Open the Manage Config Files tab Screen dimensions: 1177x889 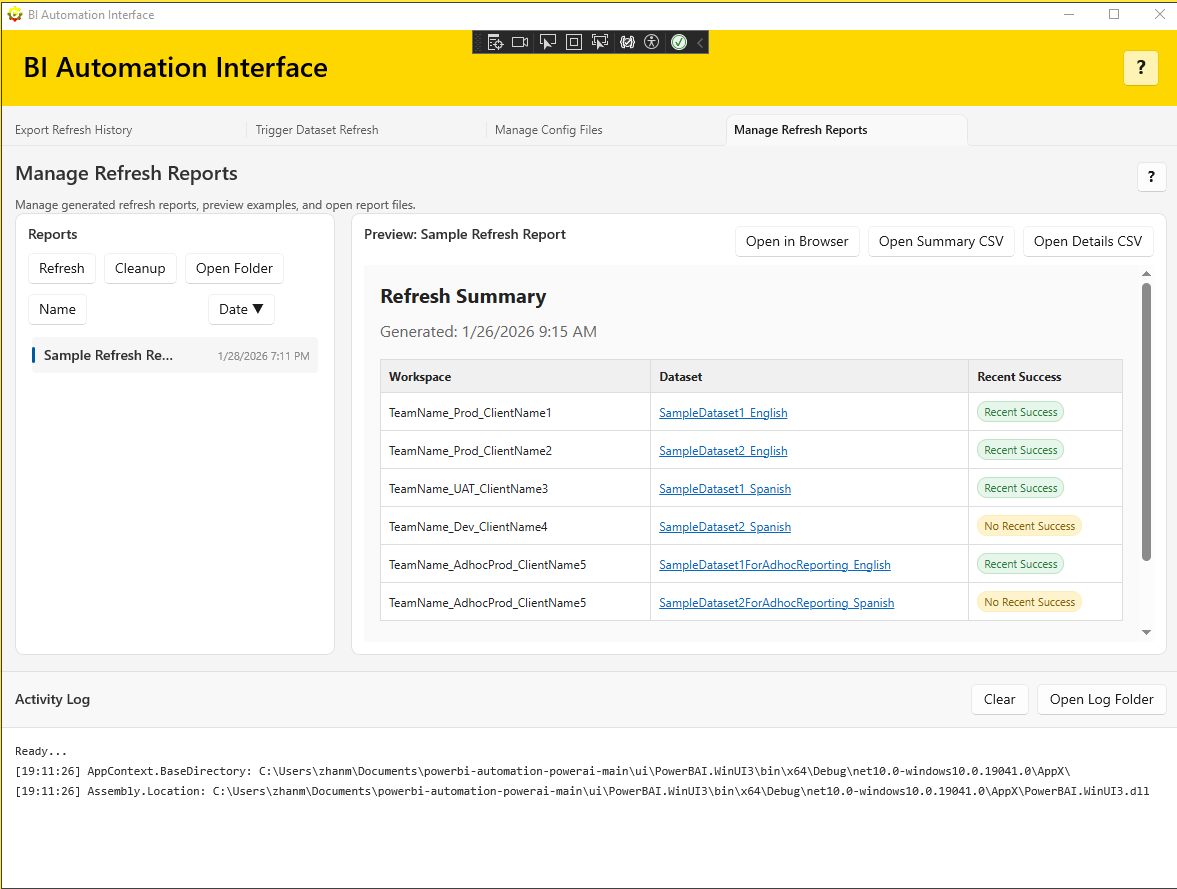coord(548,130)
